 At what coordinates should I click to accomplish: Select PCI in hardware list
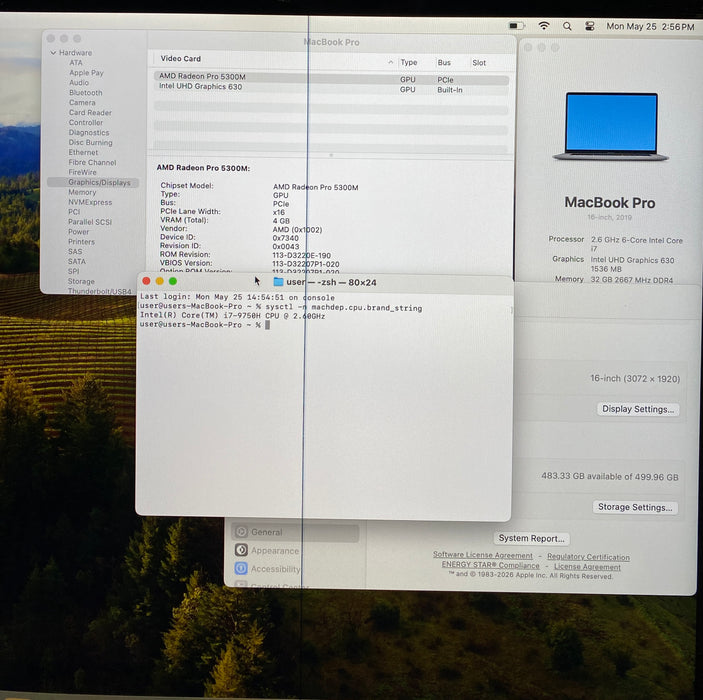pos(74,212)
